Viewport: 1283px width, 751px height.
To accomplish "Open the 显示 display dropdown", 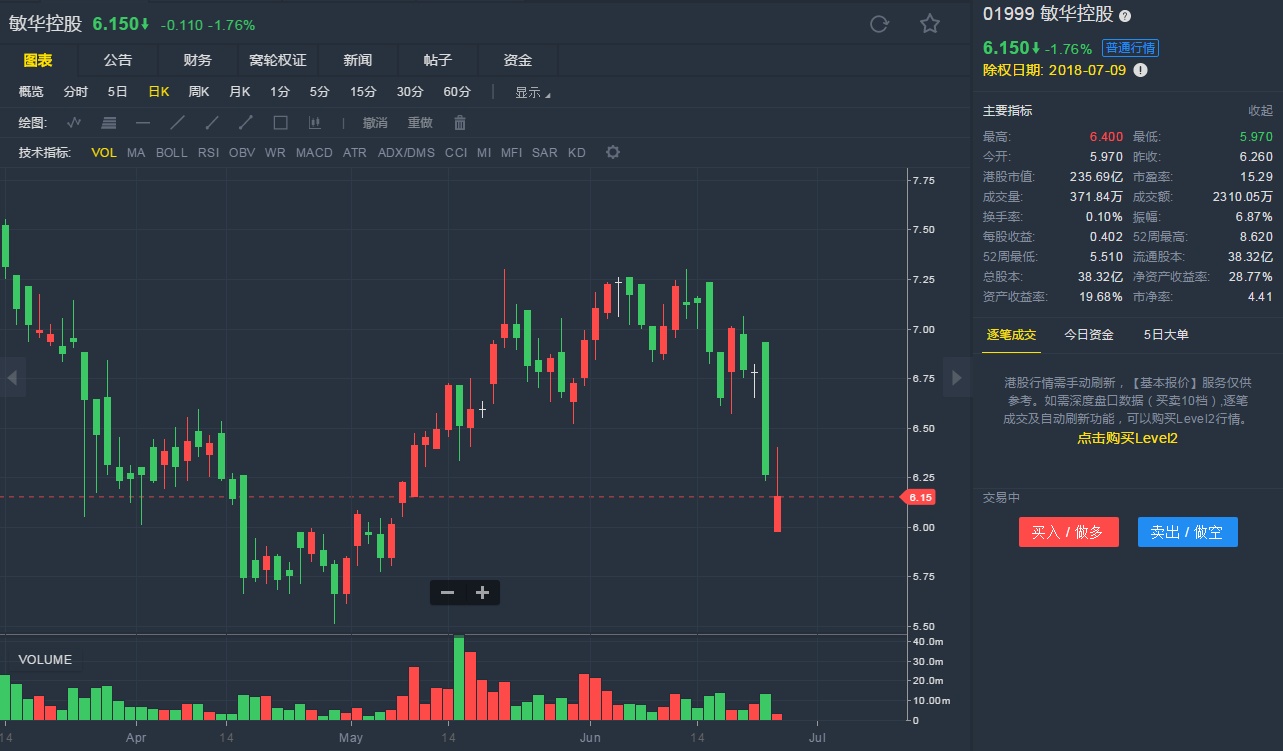I will coord(532,92).
